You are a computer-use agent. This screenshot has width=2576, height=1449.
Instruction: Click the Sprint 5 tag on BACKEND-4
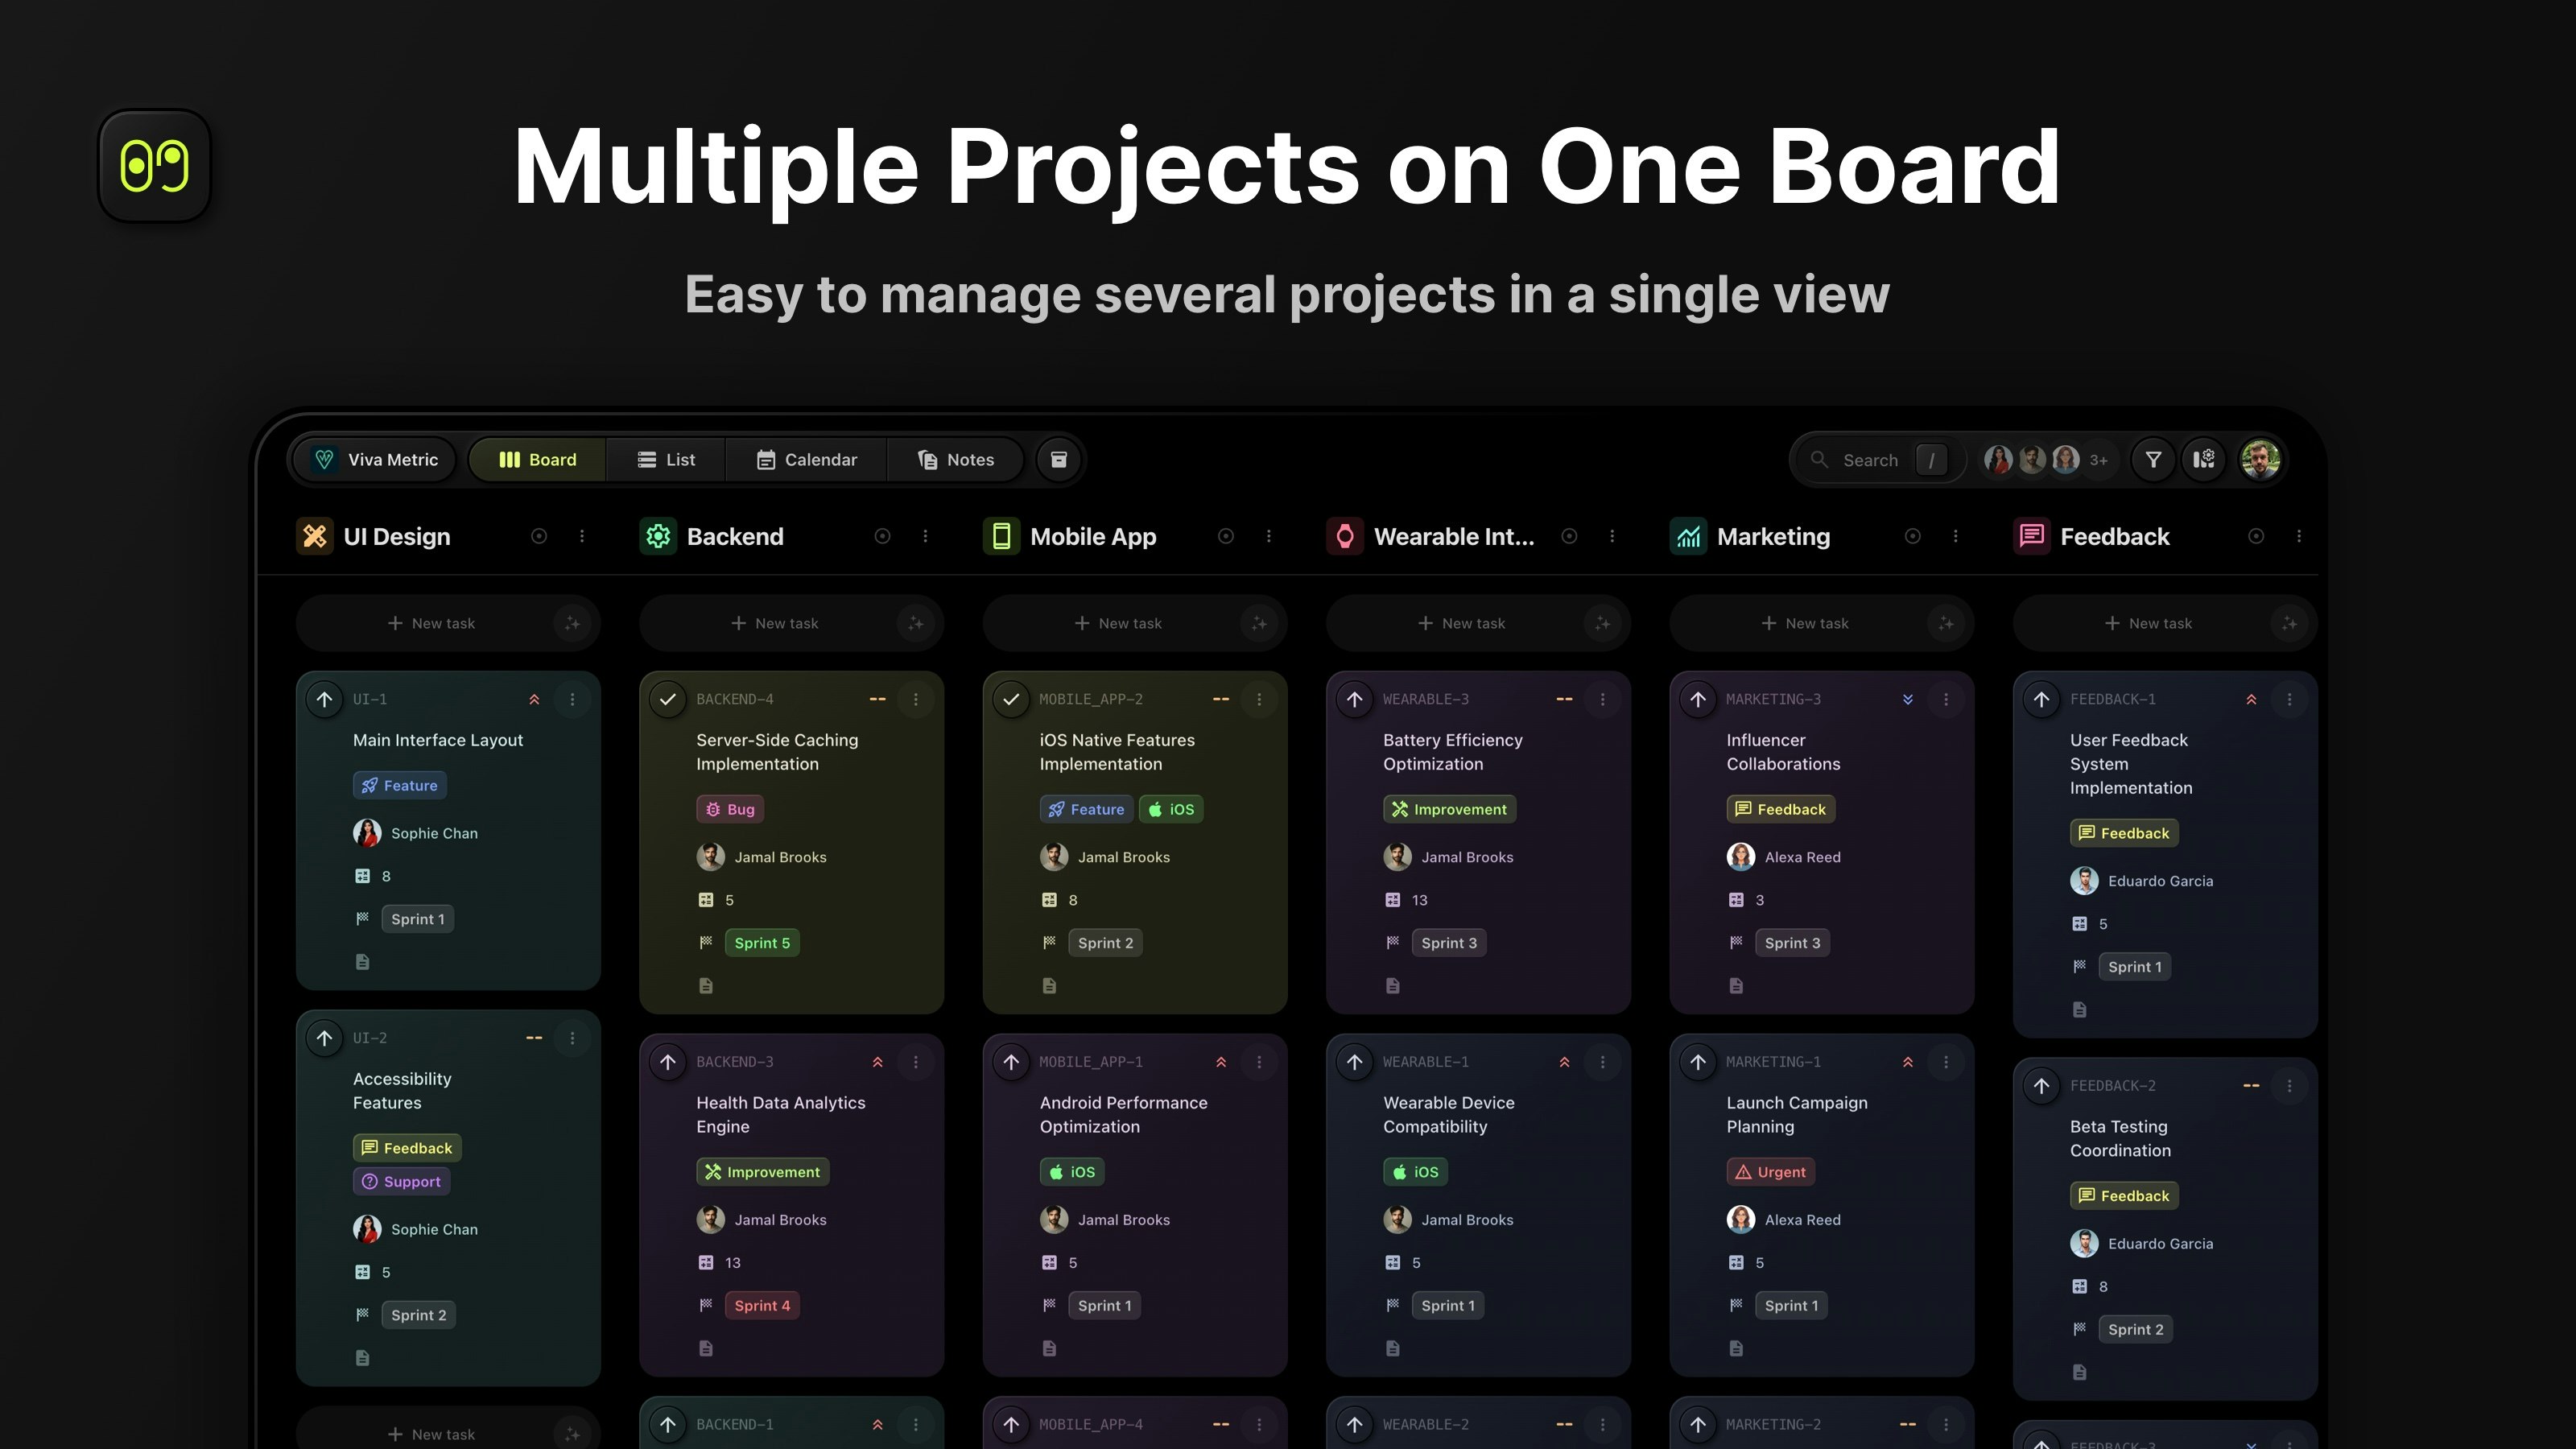coord(762,943)
